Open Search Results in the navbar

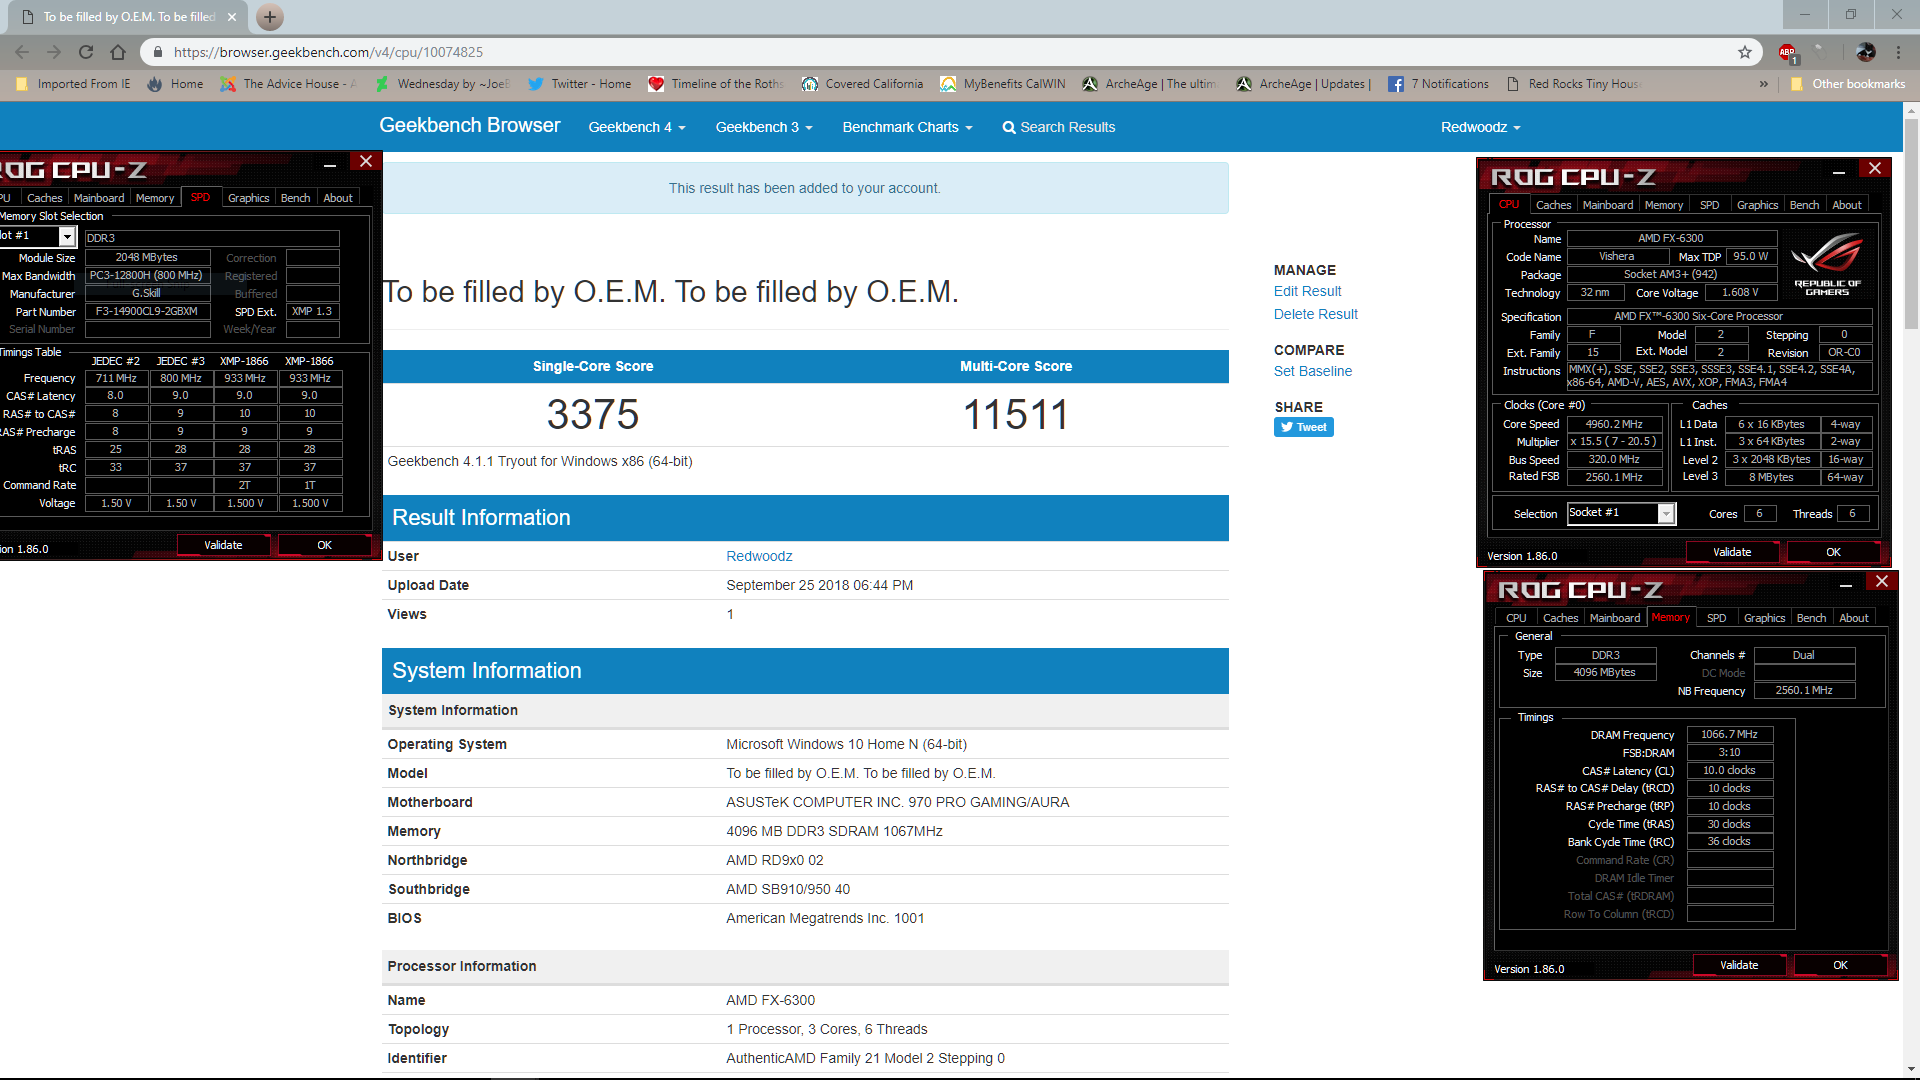[1059, 127]
